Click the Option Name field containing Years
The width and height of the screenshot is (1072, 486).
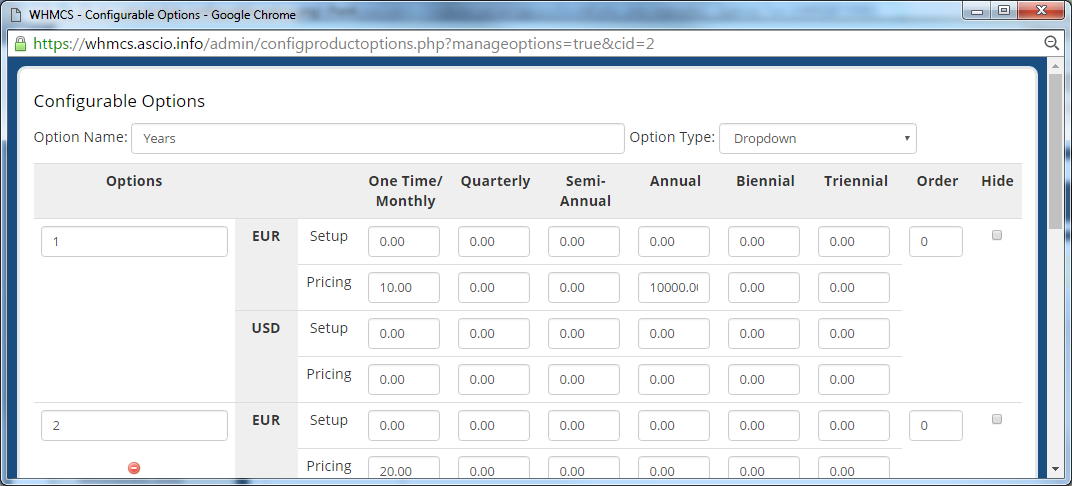coord(377,138)
